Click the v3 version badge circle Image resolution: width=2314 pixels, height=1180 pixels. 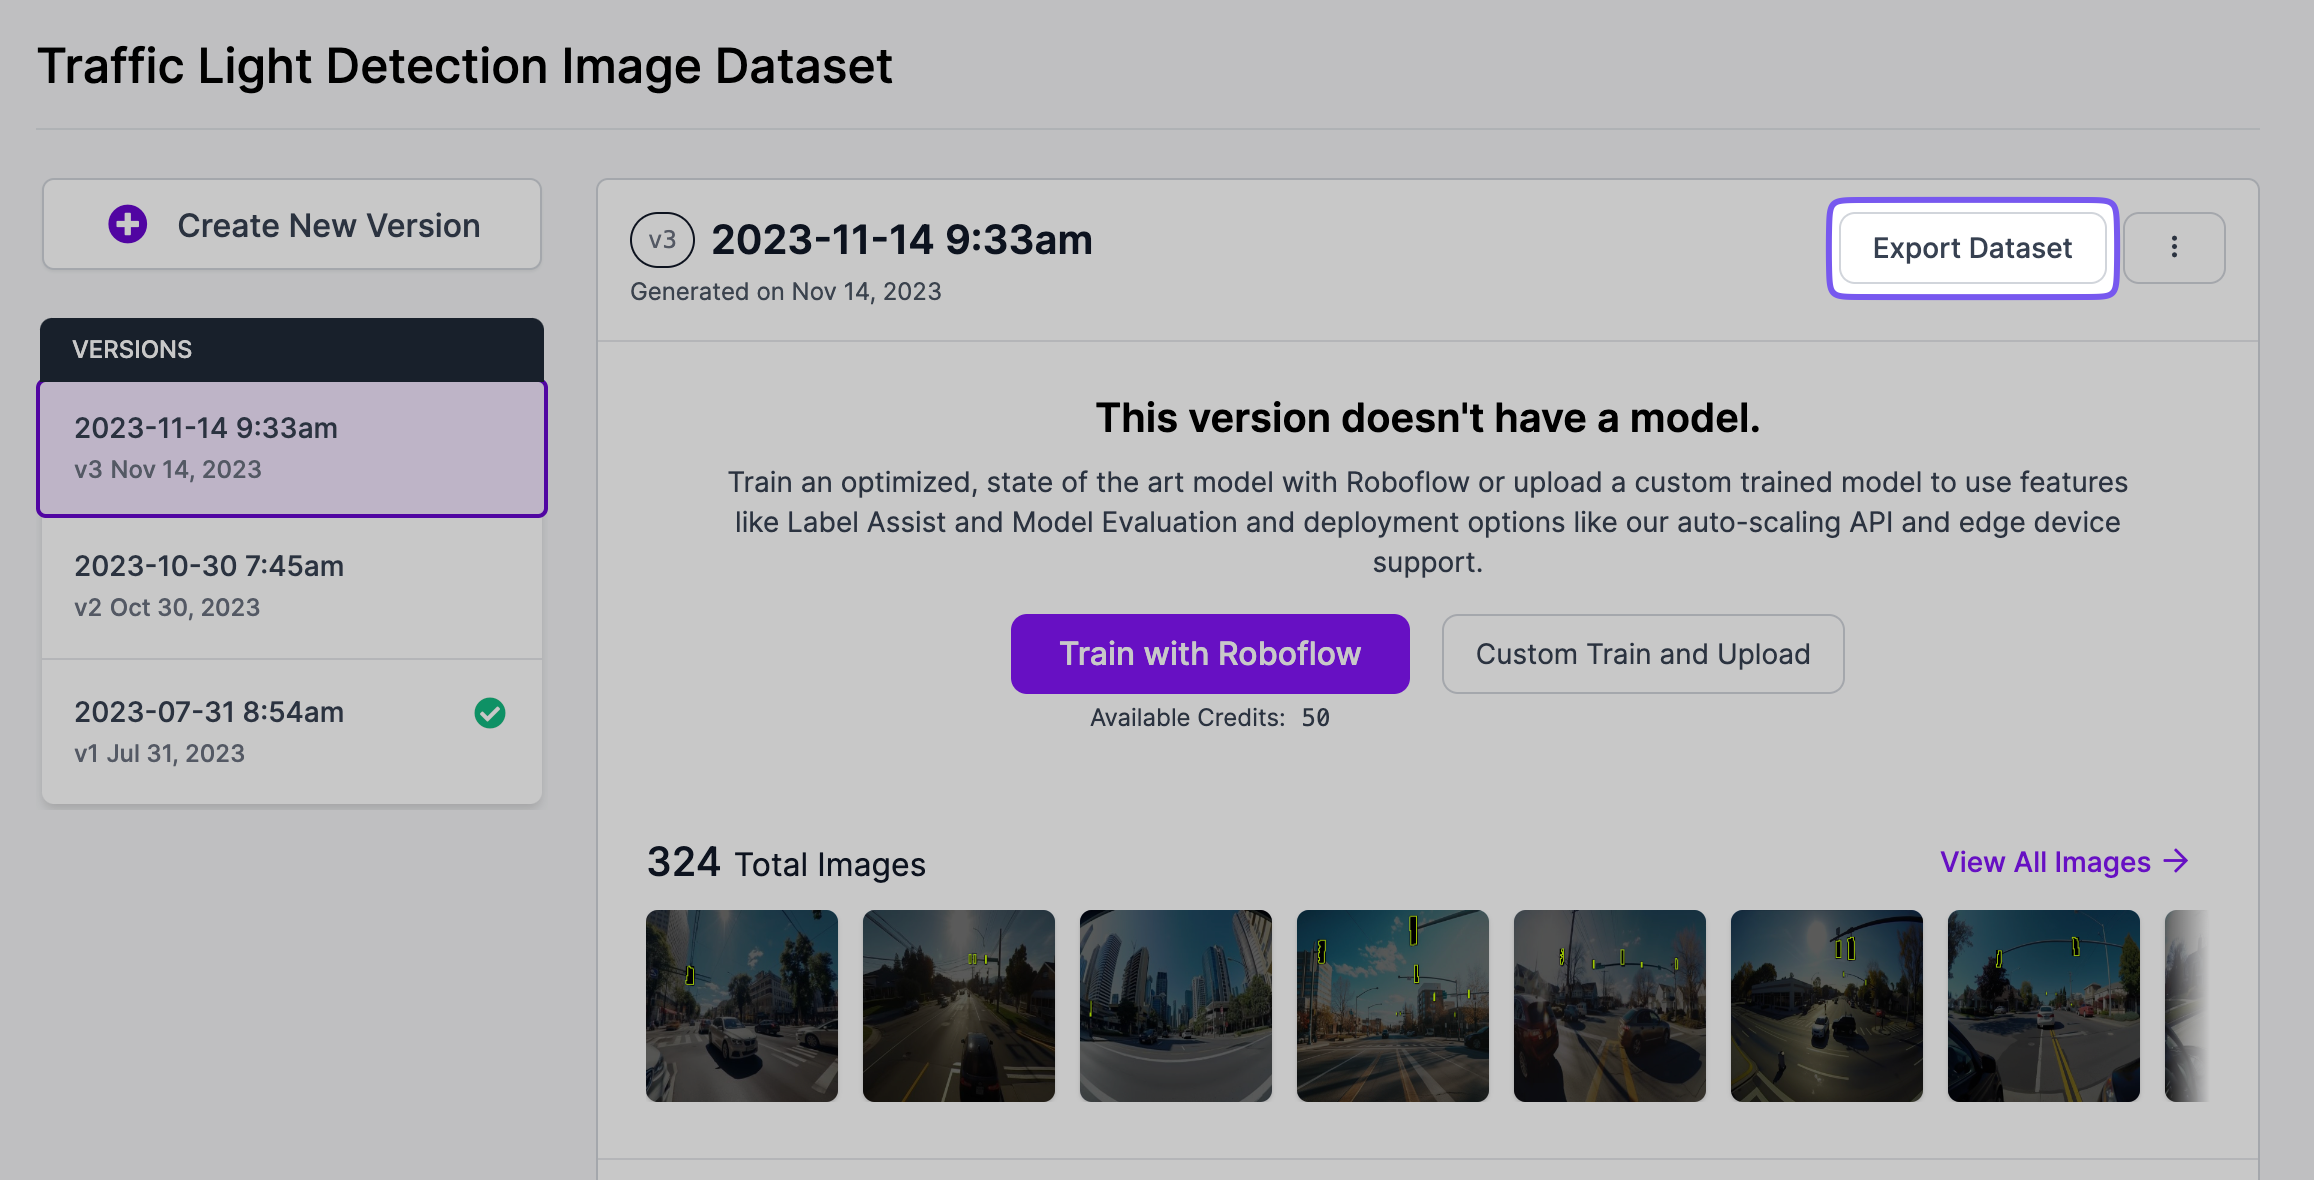pos(661,240)
